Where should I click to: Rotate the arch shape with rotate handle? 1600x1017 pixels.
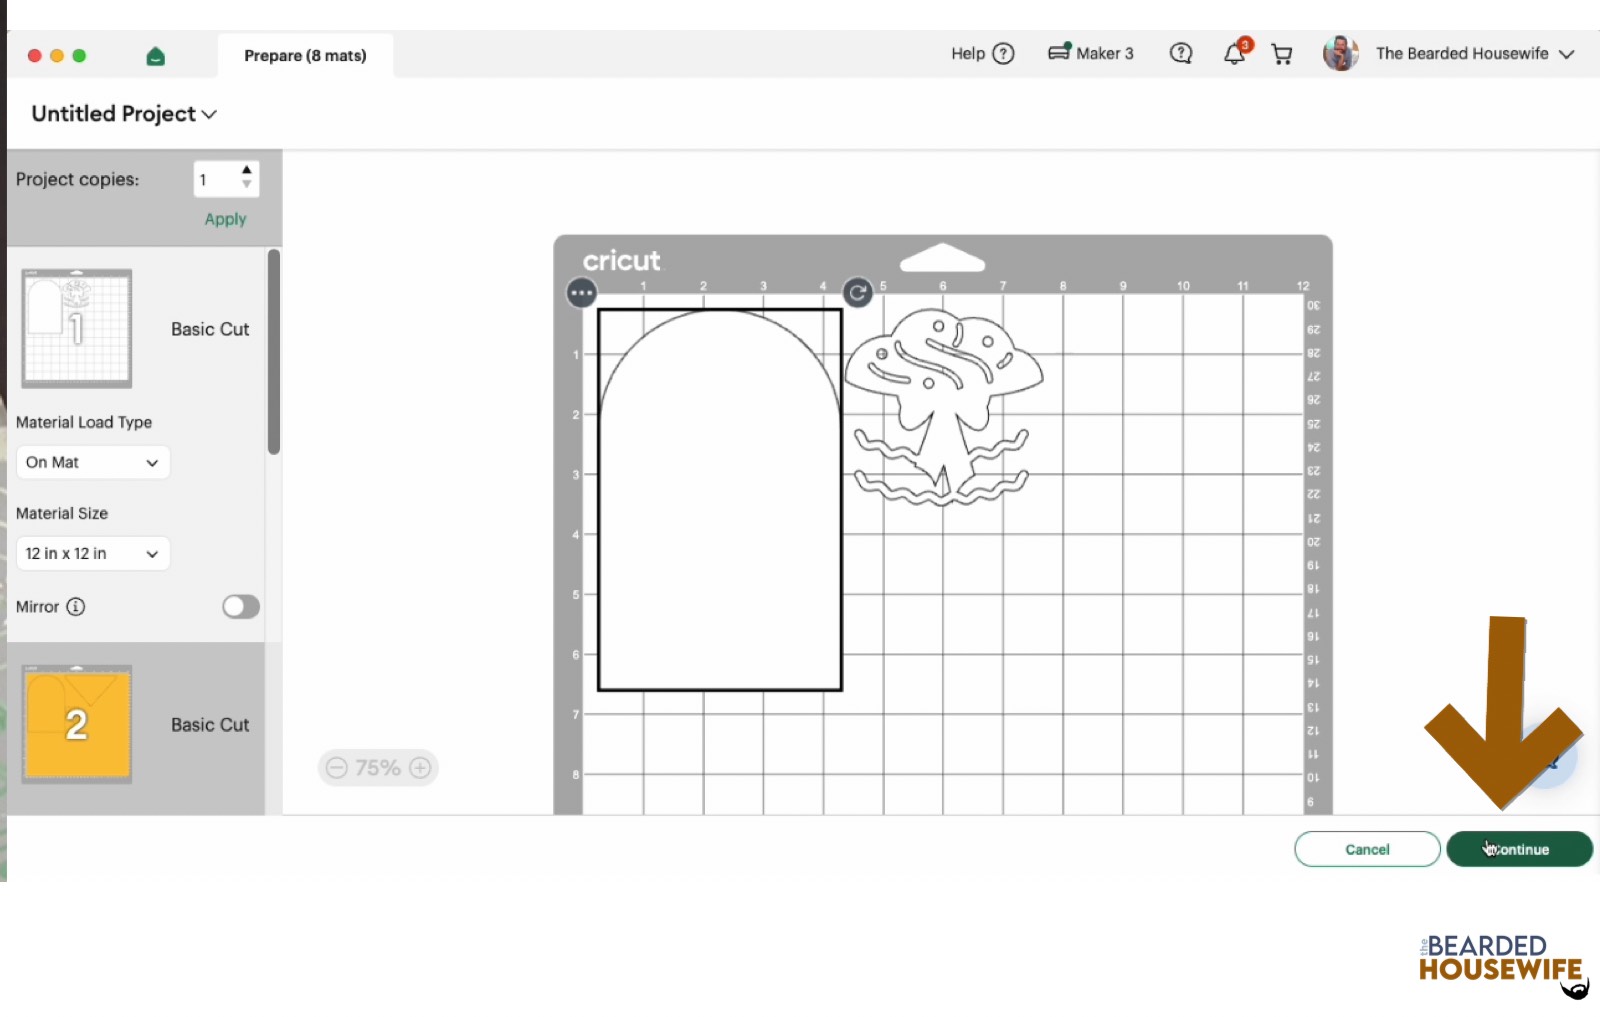[x=857, y=292]
